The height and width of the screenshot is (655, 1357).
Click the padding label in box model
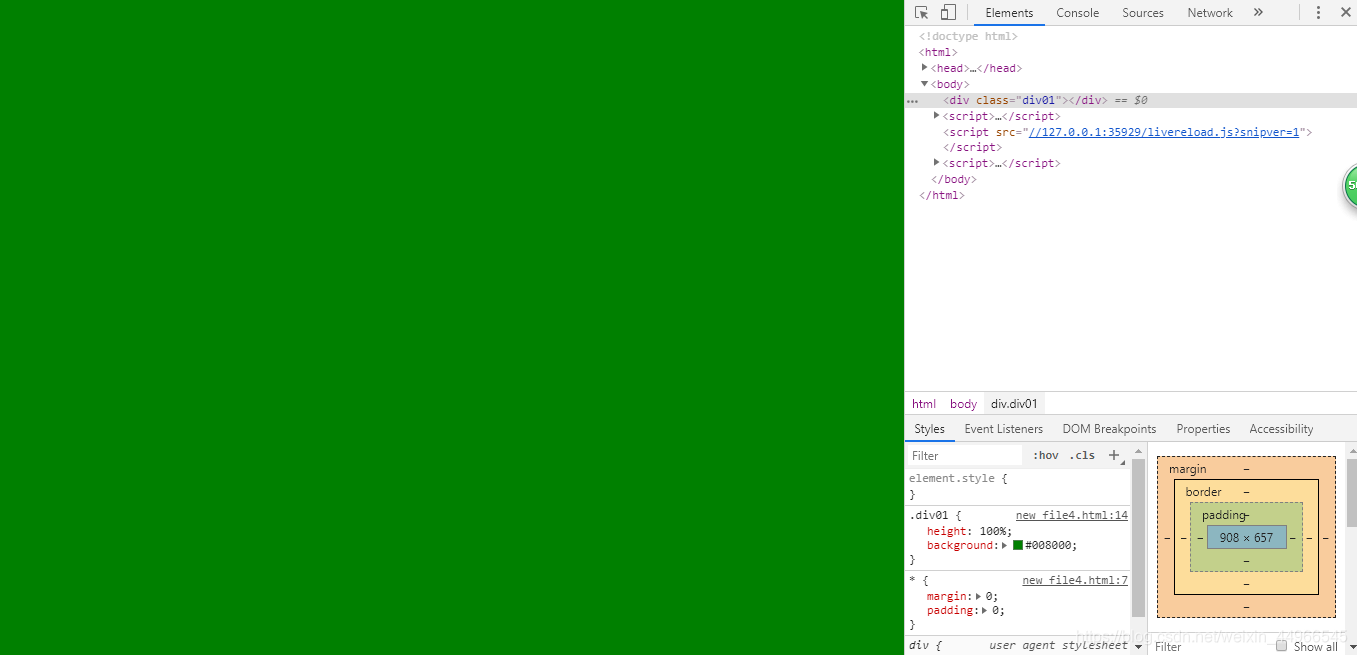(1225, 515)
